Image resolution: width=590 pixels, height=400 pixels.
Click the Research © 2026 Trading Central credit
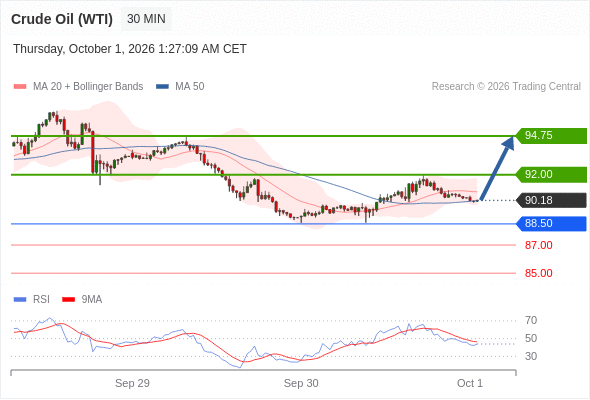point(506,87)
